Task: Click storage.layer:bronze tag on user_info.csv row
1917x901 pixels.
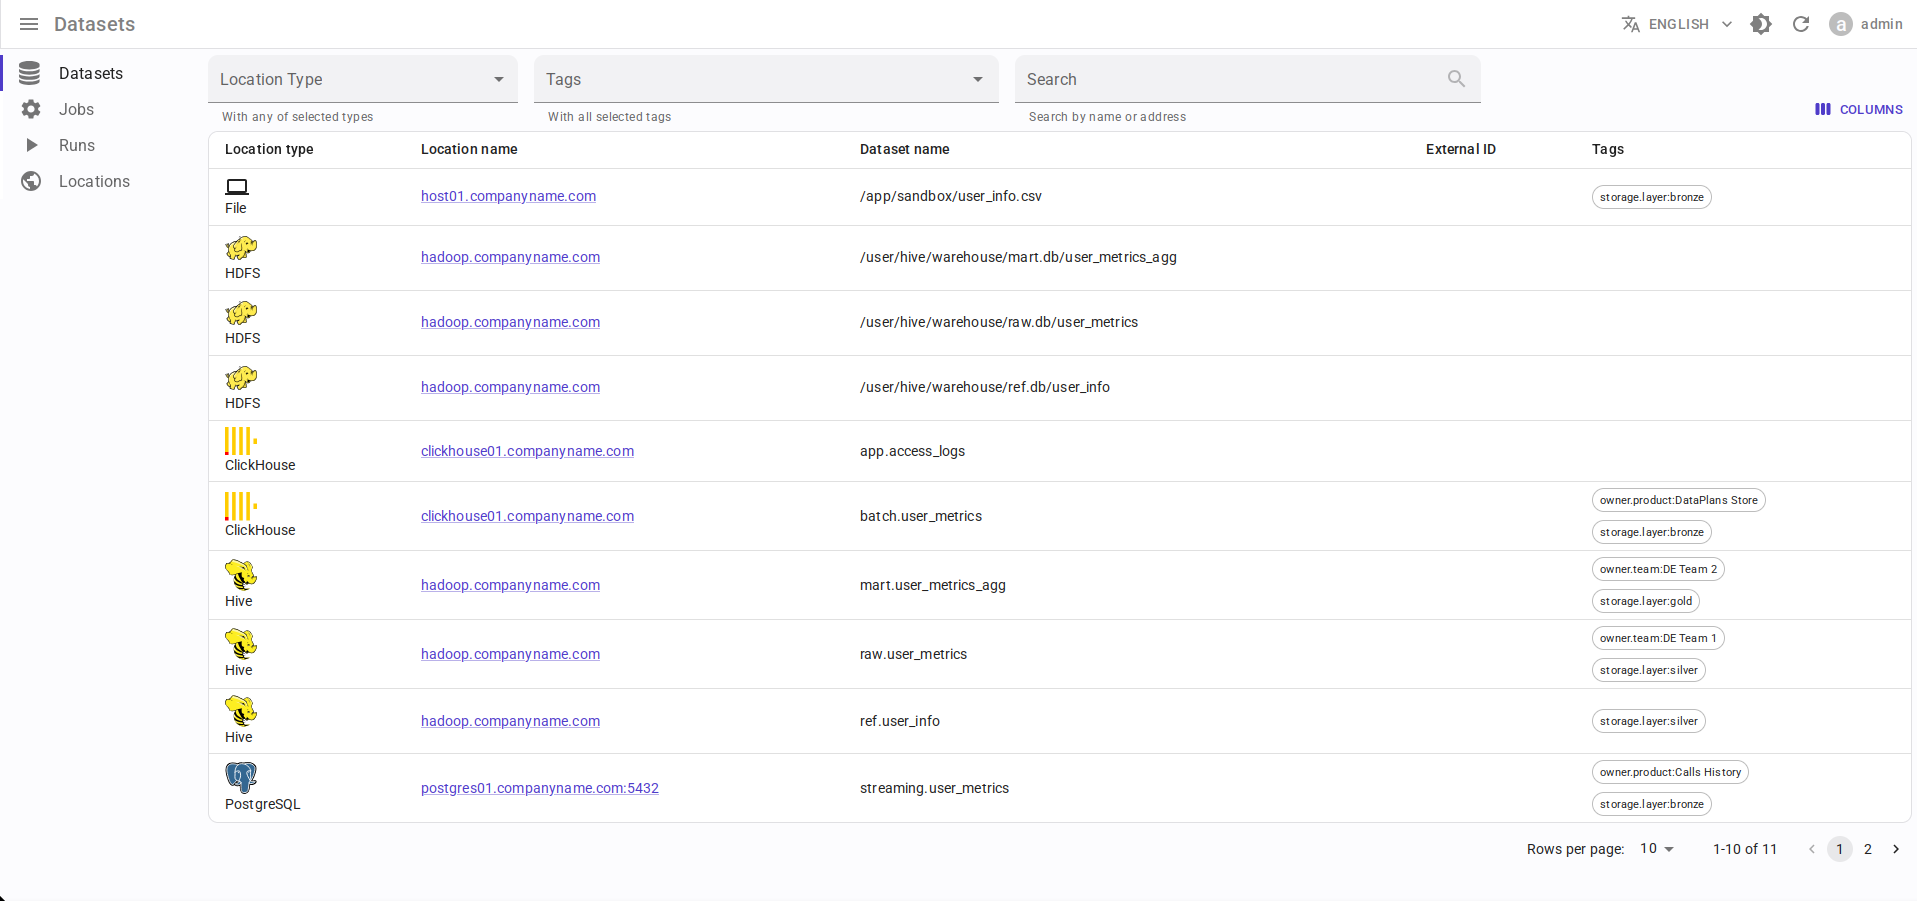Action: (x=1652, y=197)
